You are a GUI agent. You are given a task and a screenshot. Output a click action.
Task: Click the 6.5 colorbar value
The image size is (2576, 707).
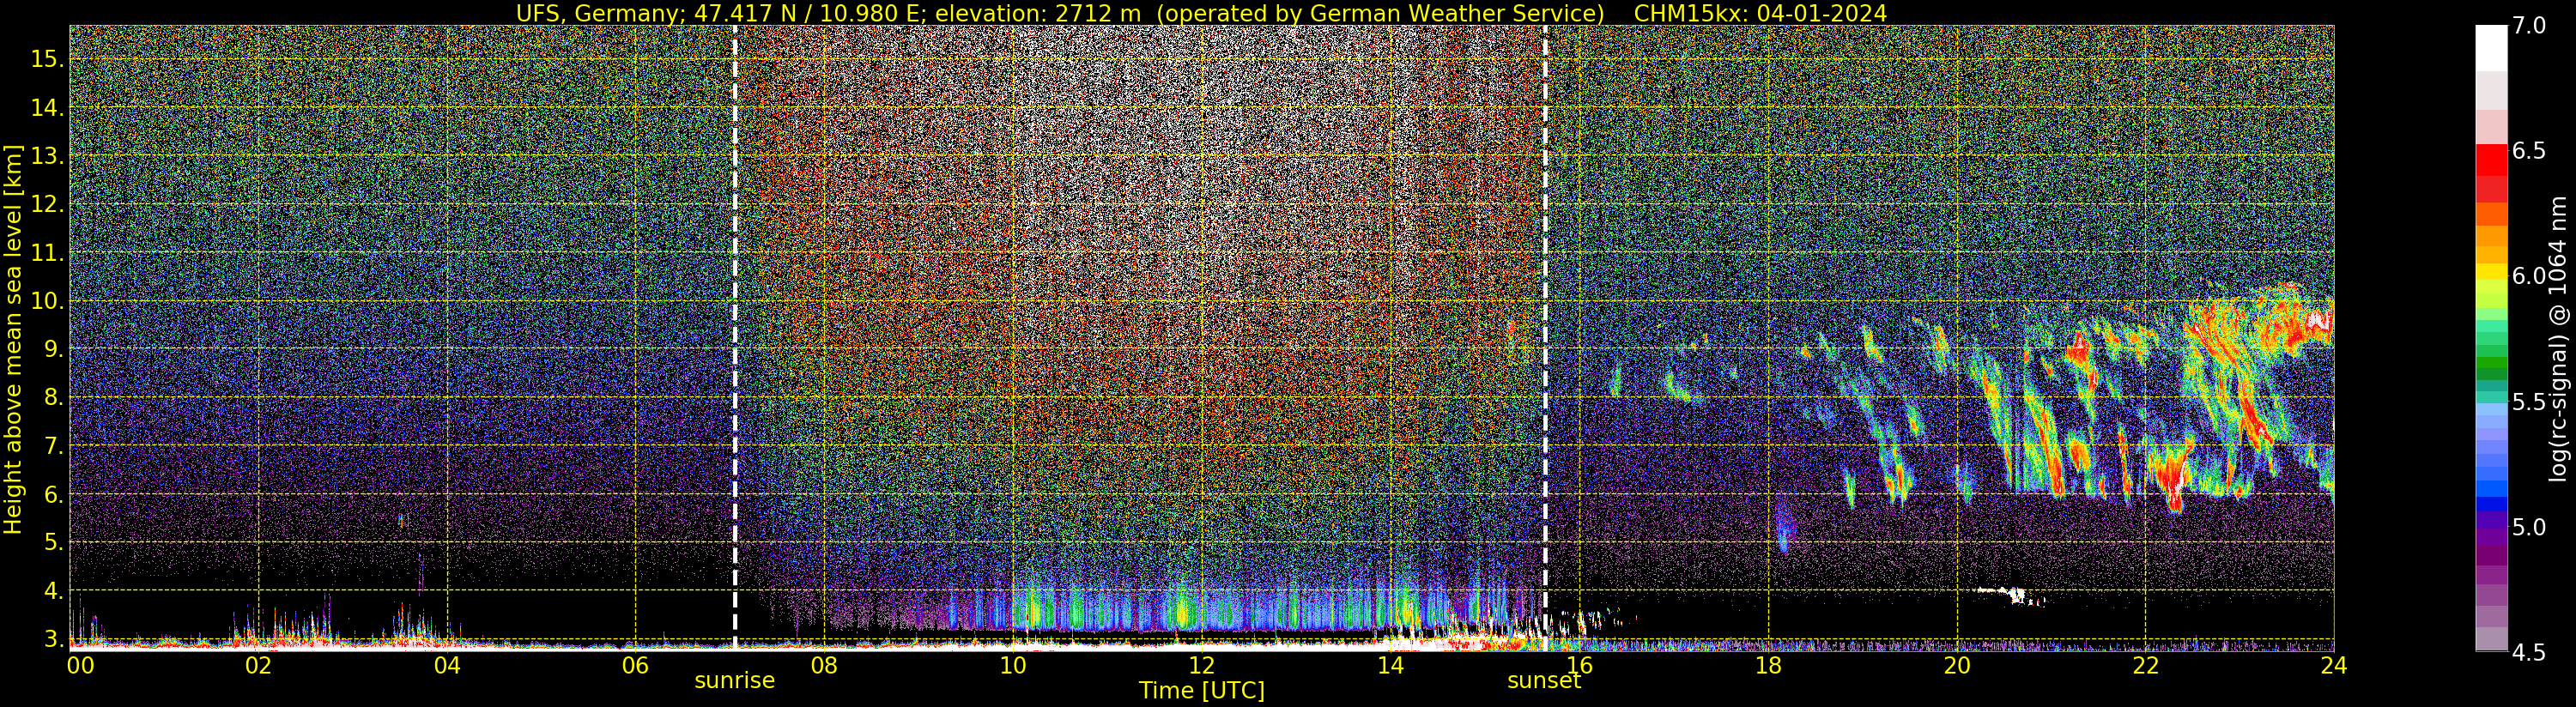click(2529, 151)
